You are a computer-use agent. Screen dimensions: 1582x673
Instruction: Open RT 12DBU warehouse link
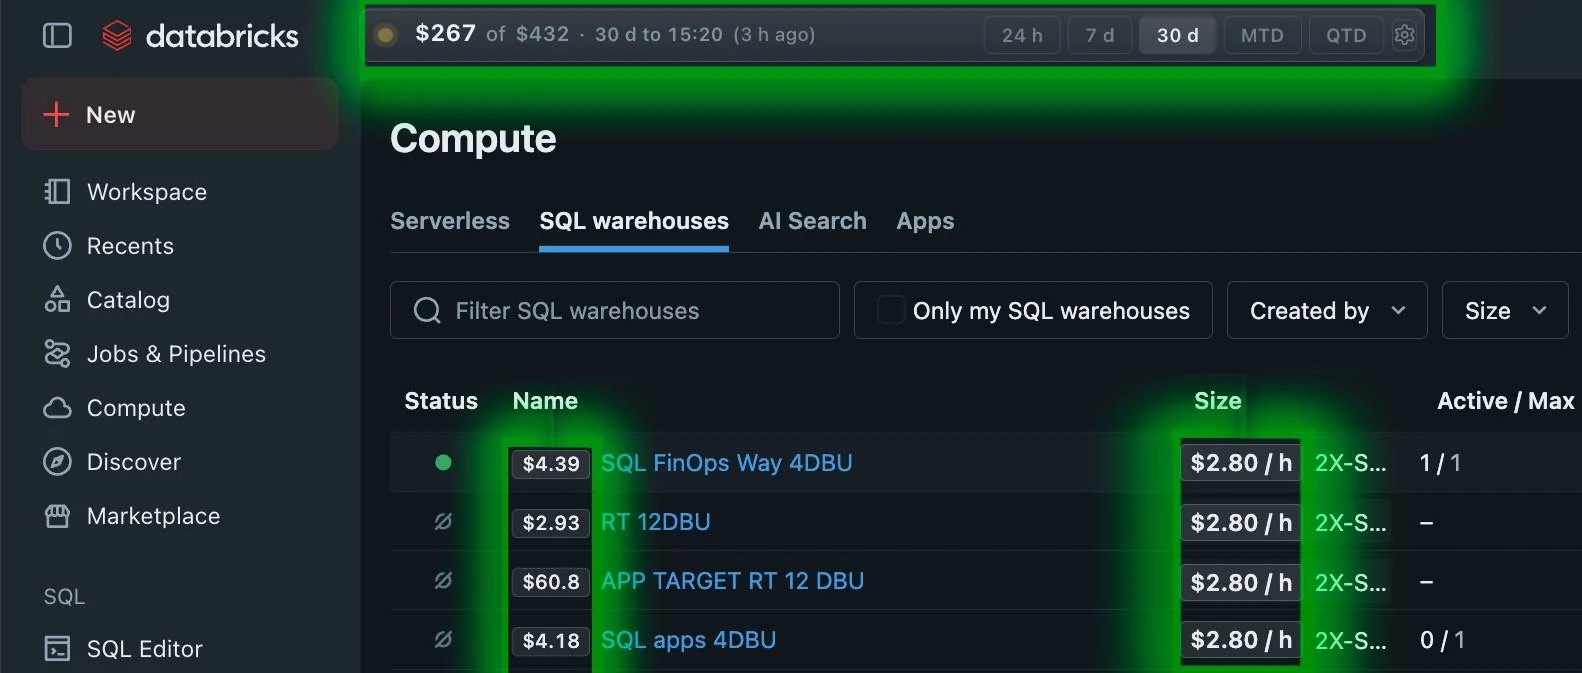point(656,522)
